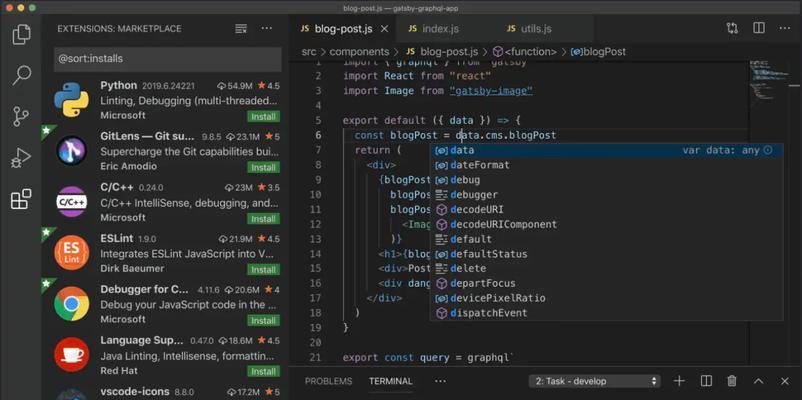Install the ESLint extension
Screen dimensions: 802x400
coord(263,270)
